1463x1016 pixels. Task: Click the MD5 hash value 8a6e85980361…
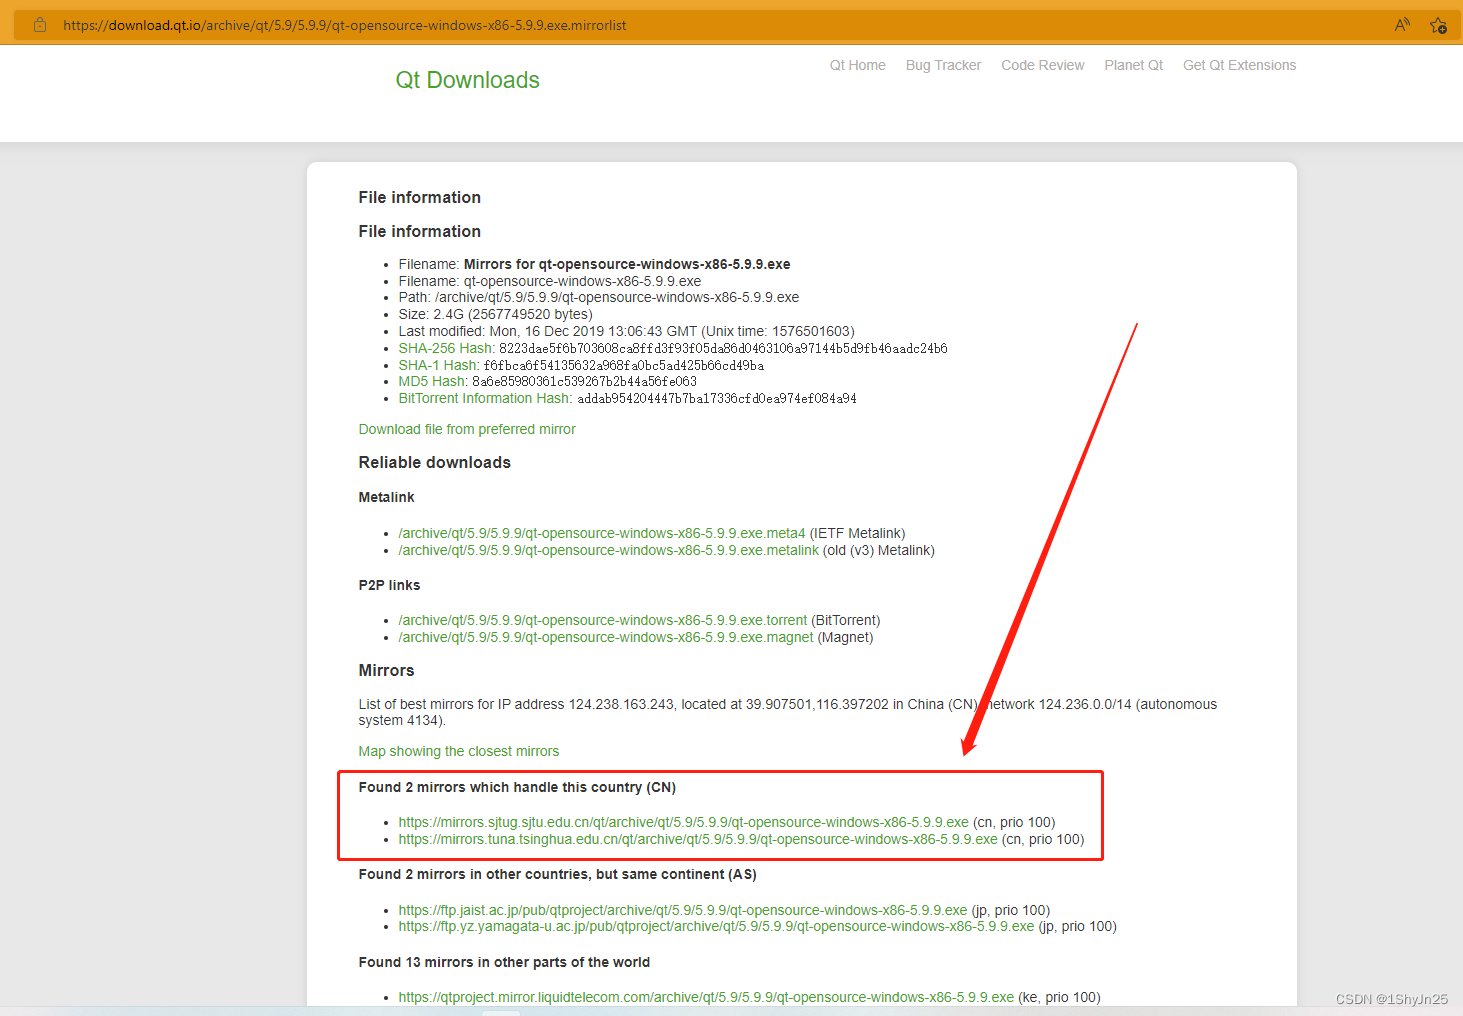(584, 381)
